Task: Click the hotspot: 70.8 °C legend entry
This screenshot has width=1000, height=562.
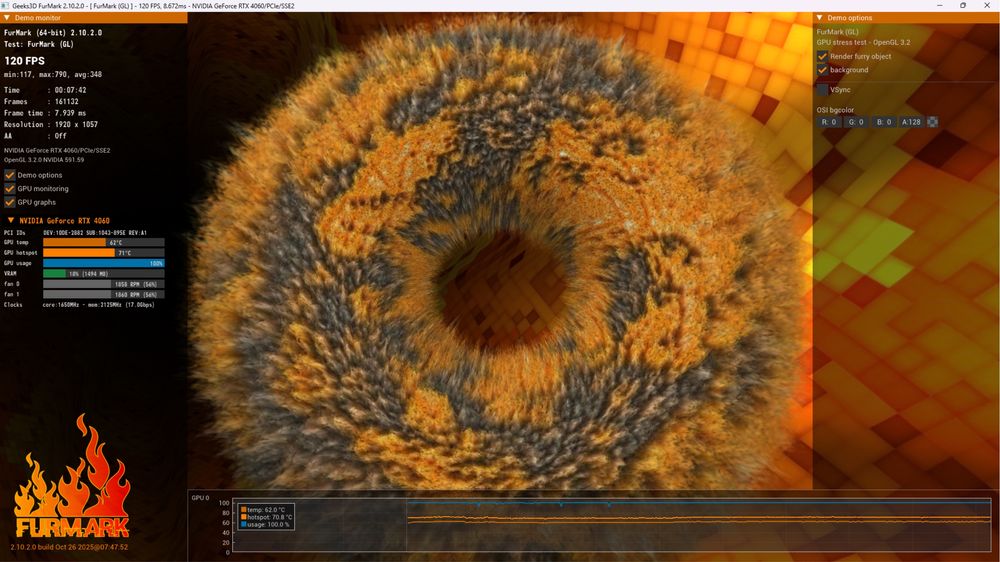Action: 267,517
